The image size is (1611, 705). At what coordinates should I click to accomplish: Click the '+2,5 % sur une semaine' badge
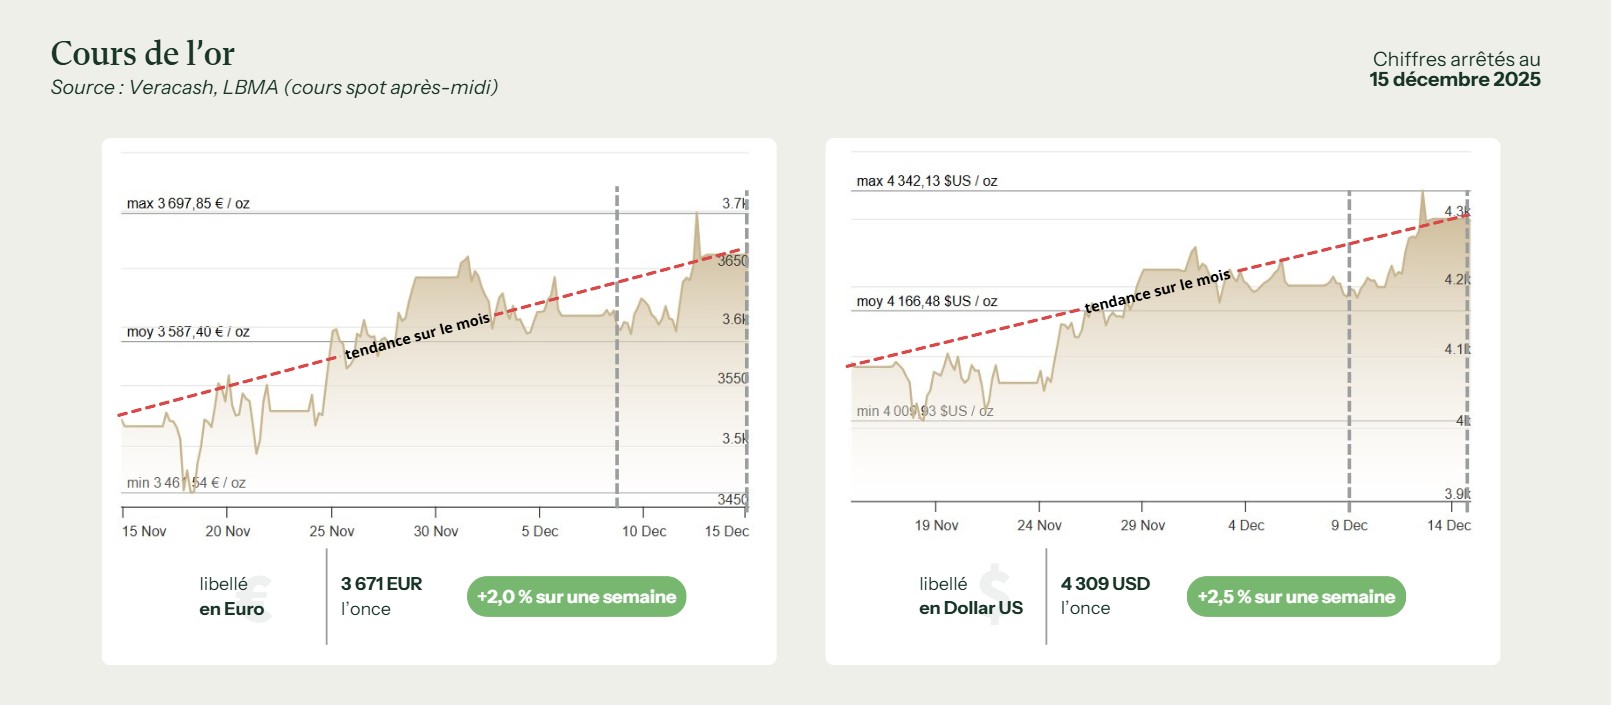click(x=1296, y=597)
